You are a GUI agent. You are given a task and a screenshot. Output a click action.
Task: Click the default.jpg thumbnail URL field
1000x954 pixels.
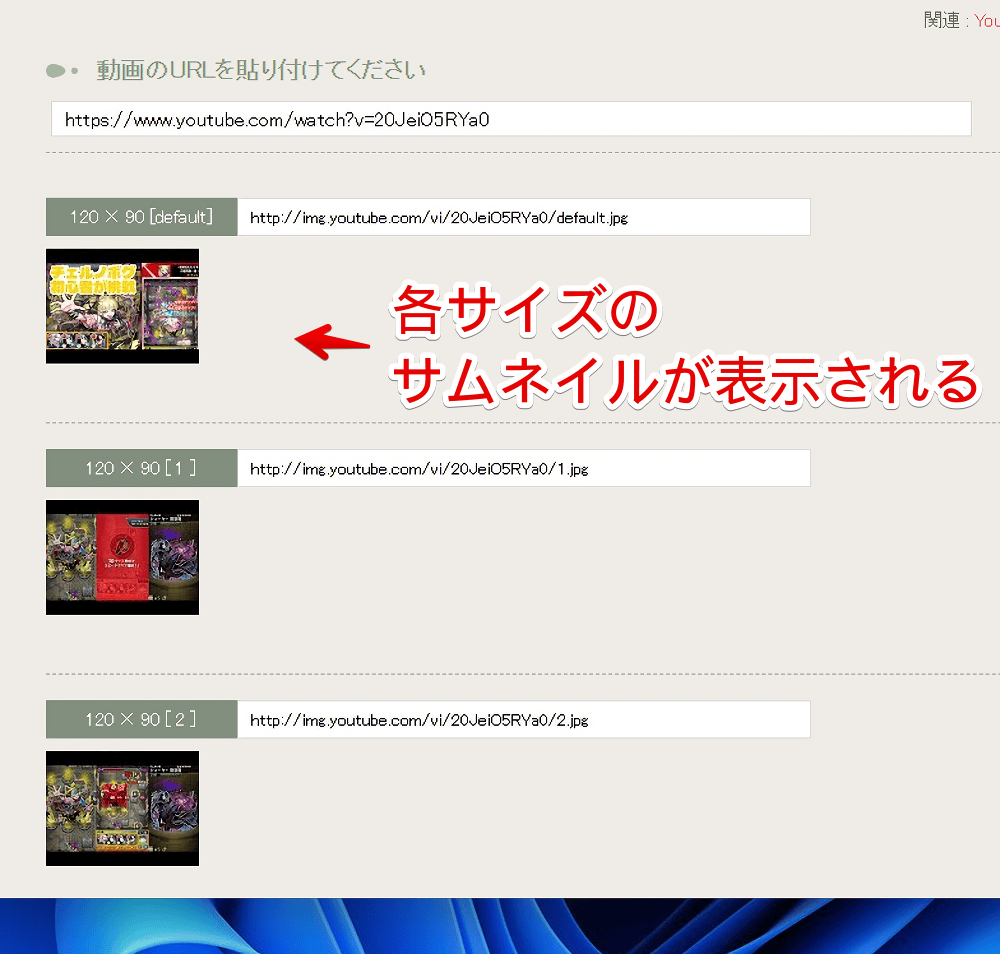[x=523, y=217]
